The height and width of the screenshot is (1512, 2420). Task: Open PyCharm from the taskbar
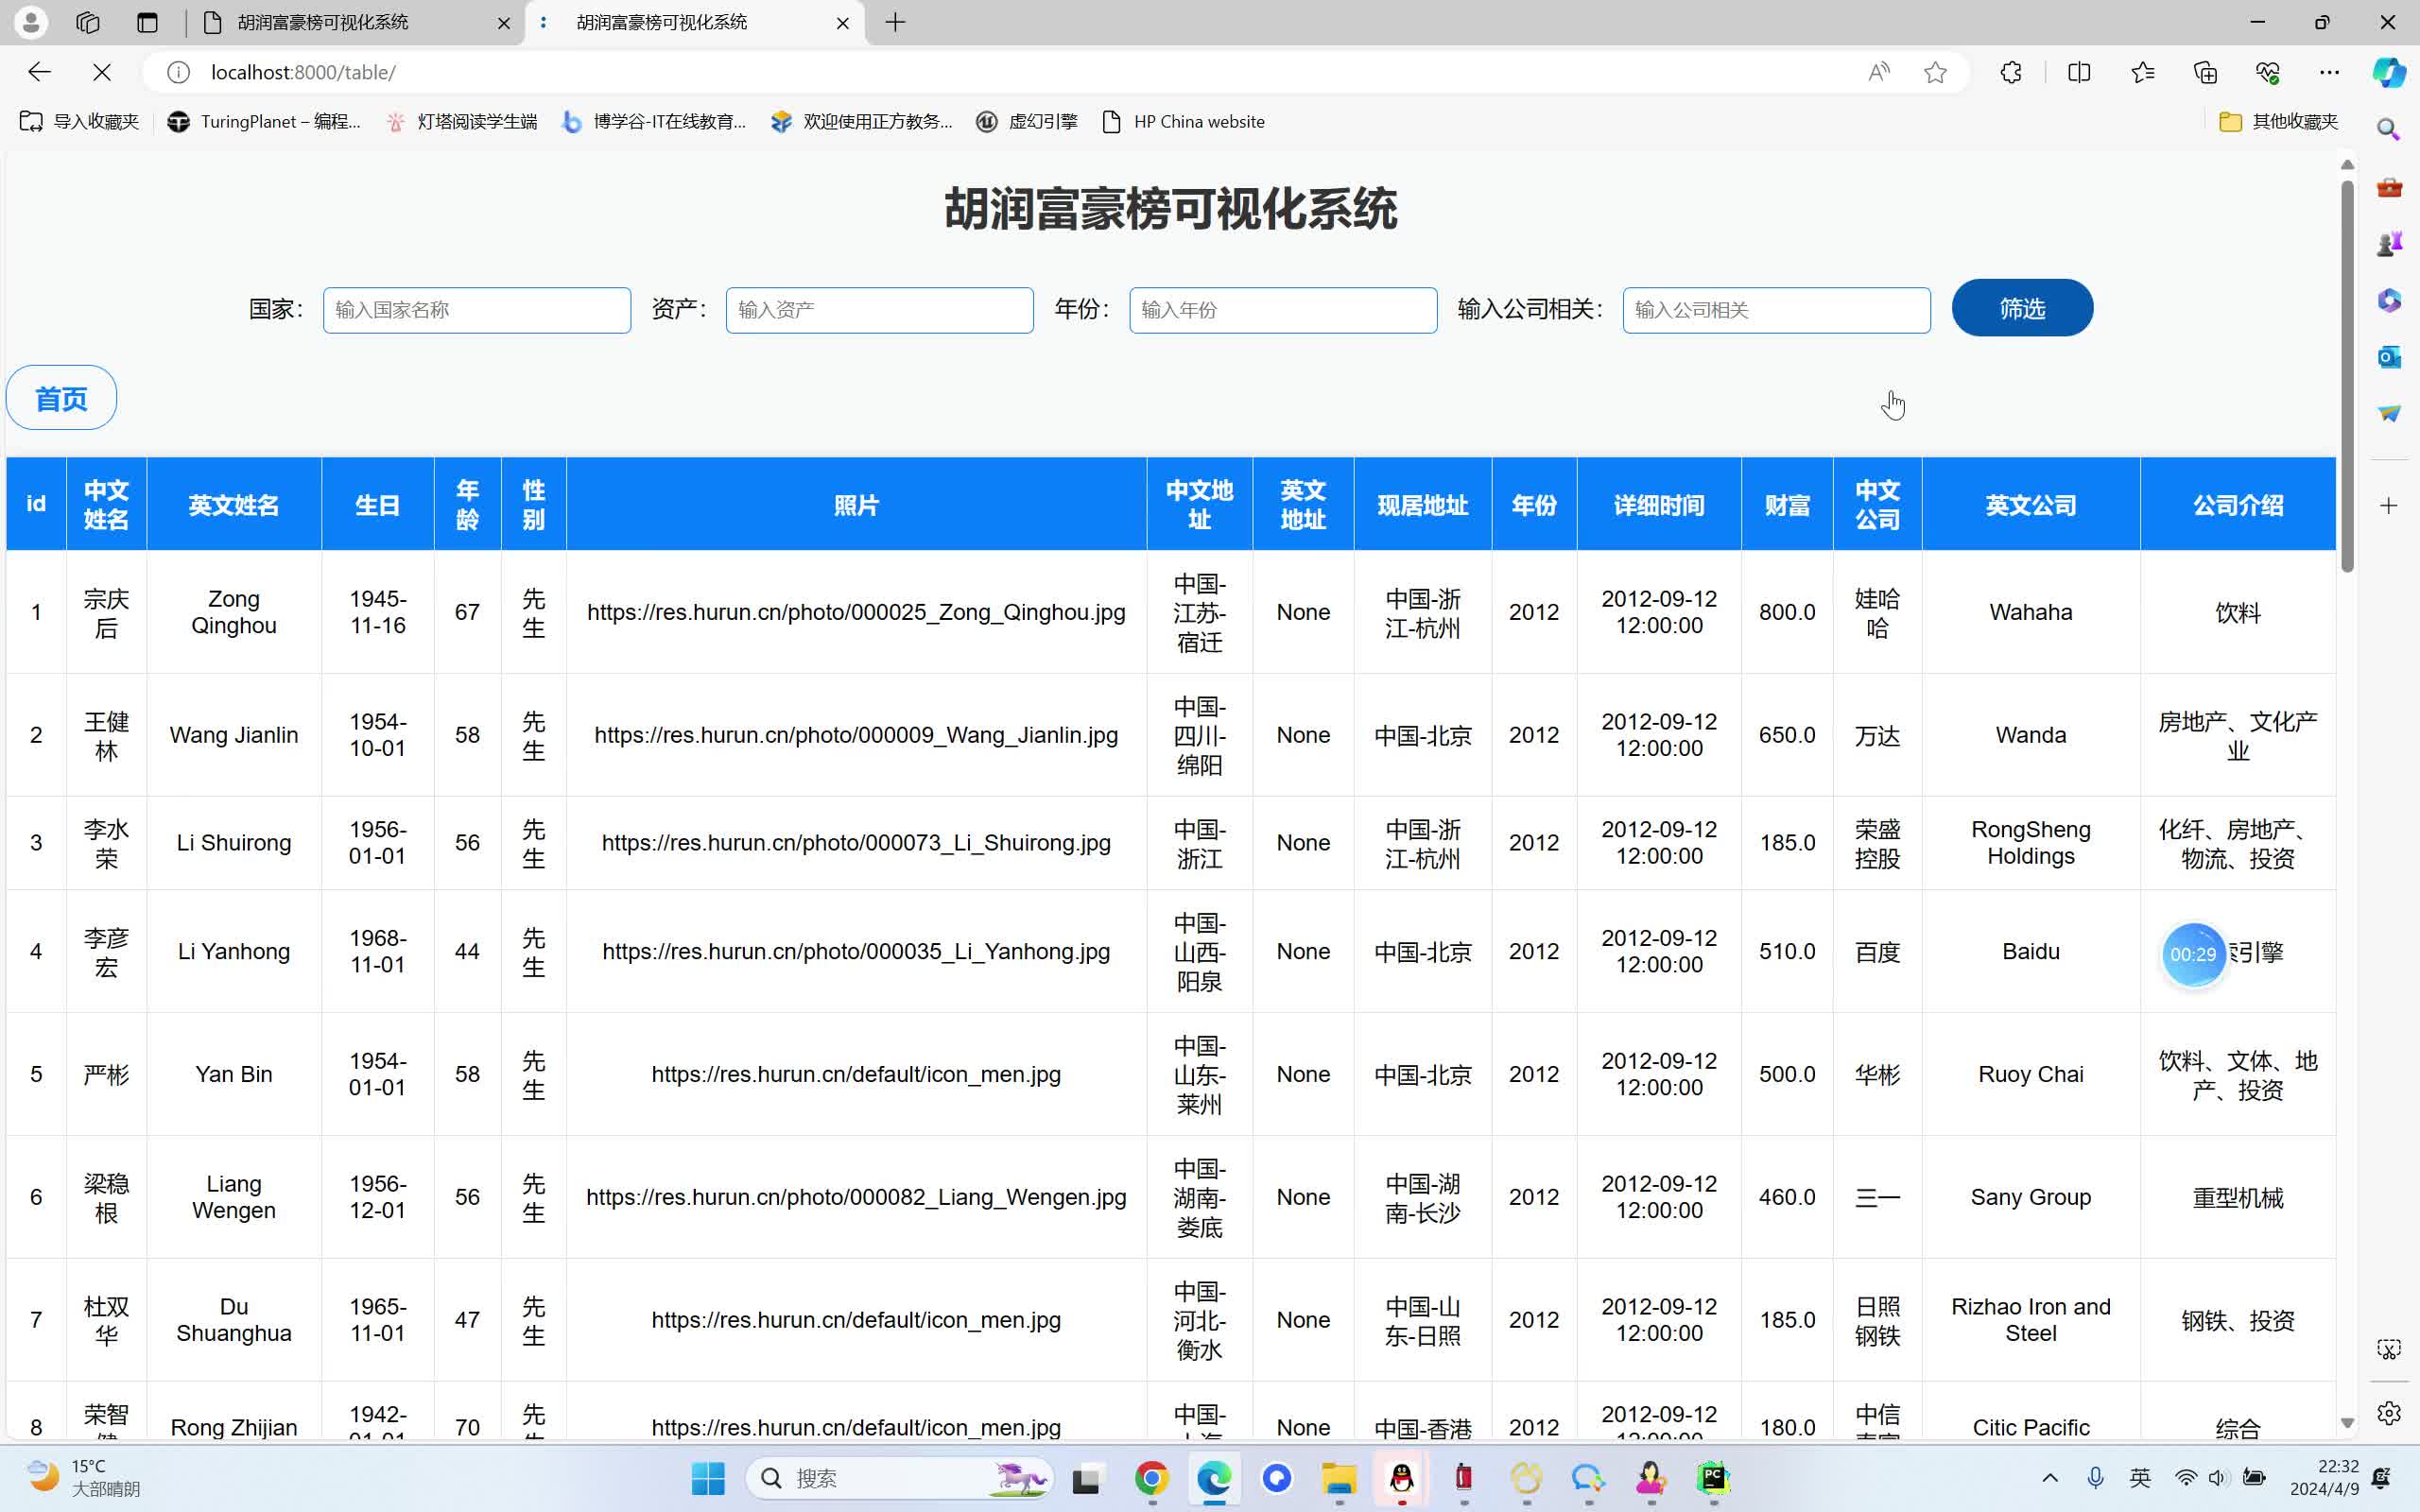coord(1713,1478)
